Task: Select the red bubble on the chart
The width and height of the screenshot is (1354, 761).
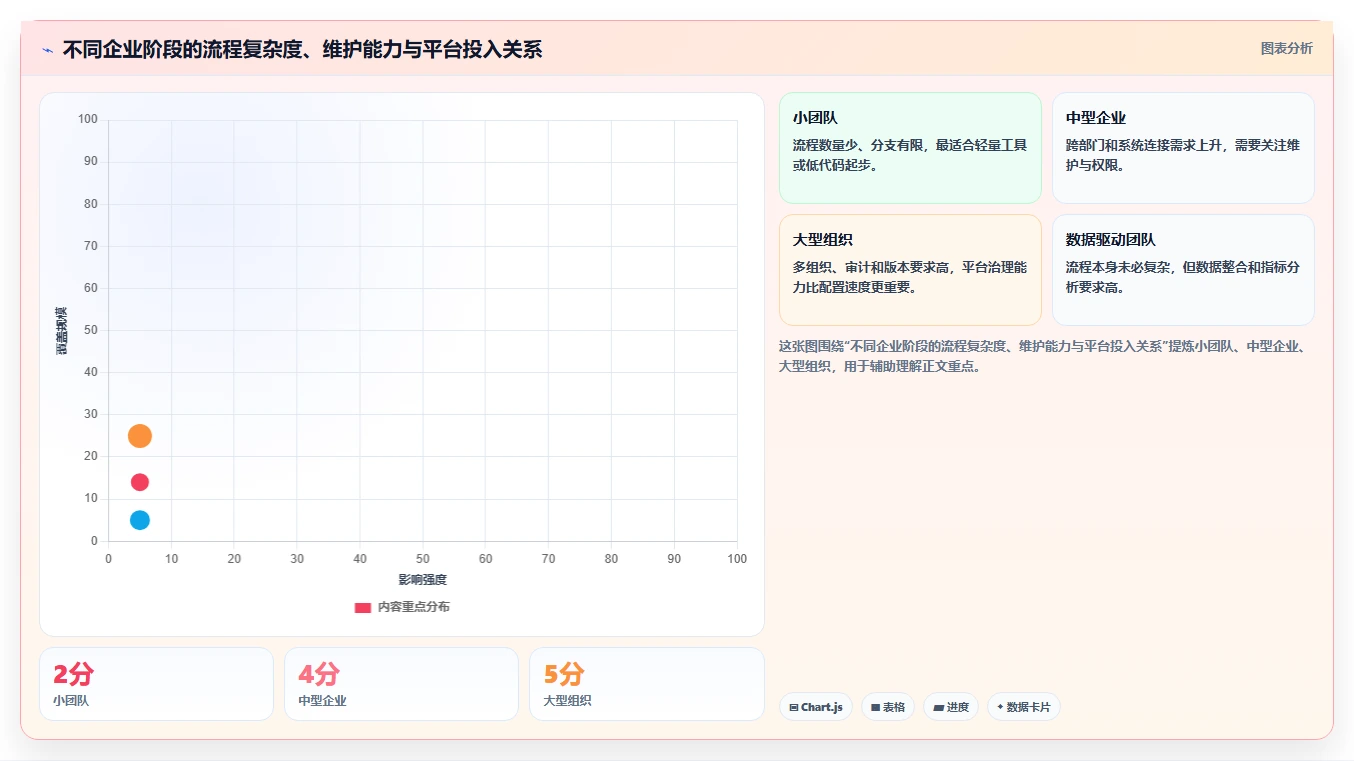Action: coord(140,482)
